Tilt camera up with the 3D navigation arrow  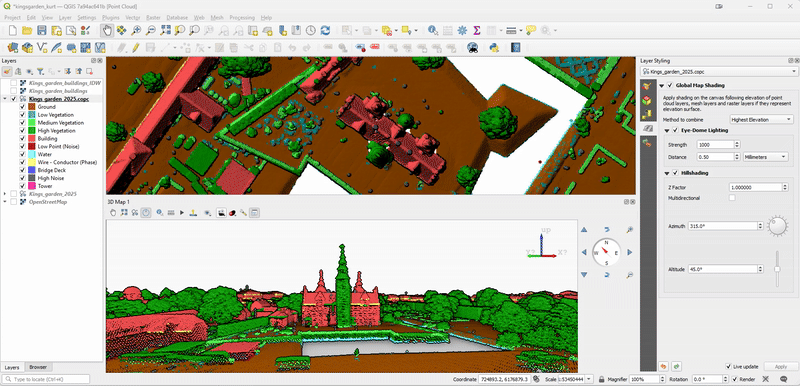(x=607, y=229)
